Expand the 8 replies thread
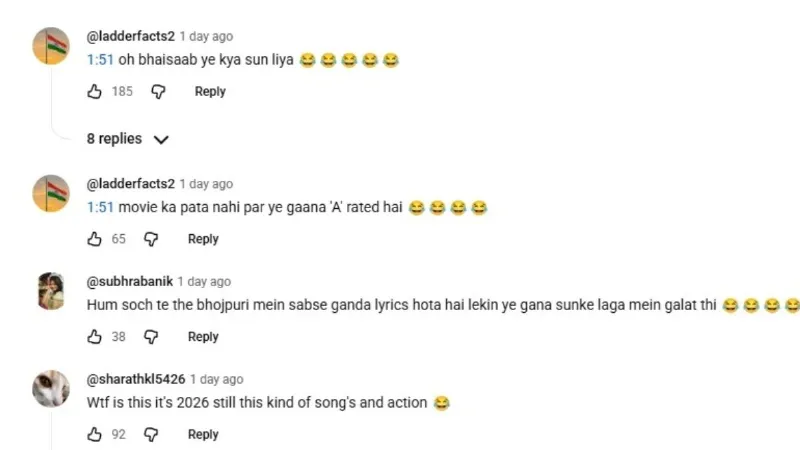 (x=127, y=139)
